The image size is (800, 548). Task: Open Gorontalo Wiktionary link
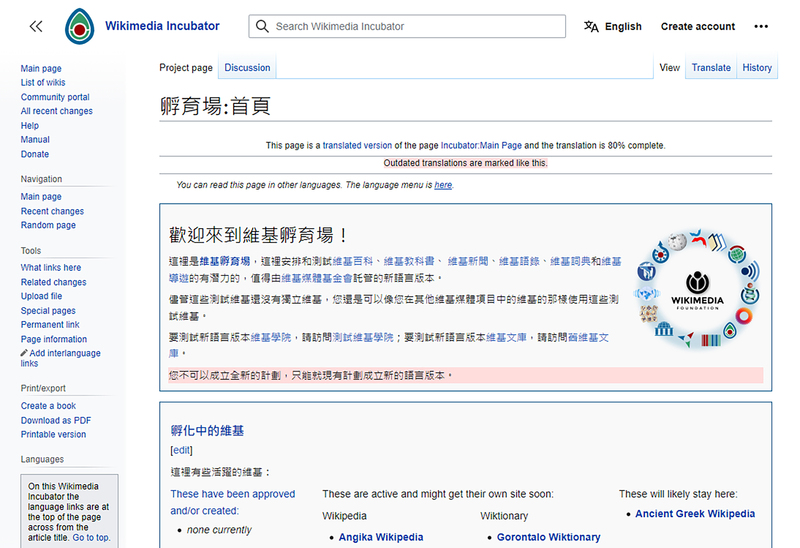click(x=548, y=537)
